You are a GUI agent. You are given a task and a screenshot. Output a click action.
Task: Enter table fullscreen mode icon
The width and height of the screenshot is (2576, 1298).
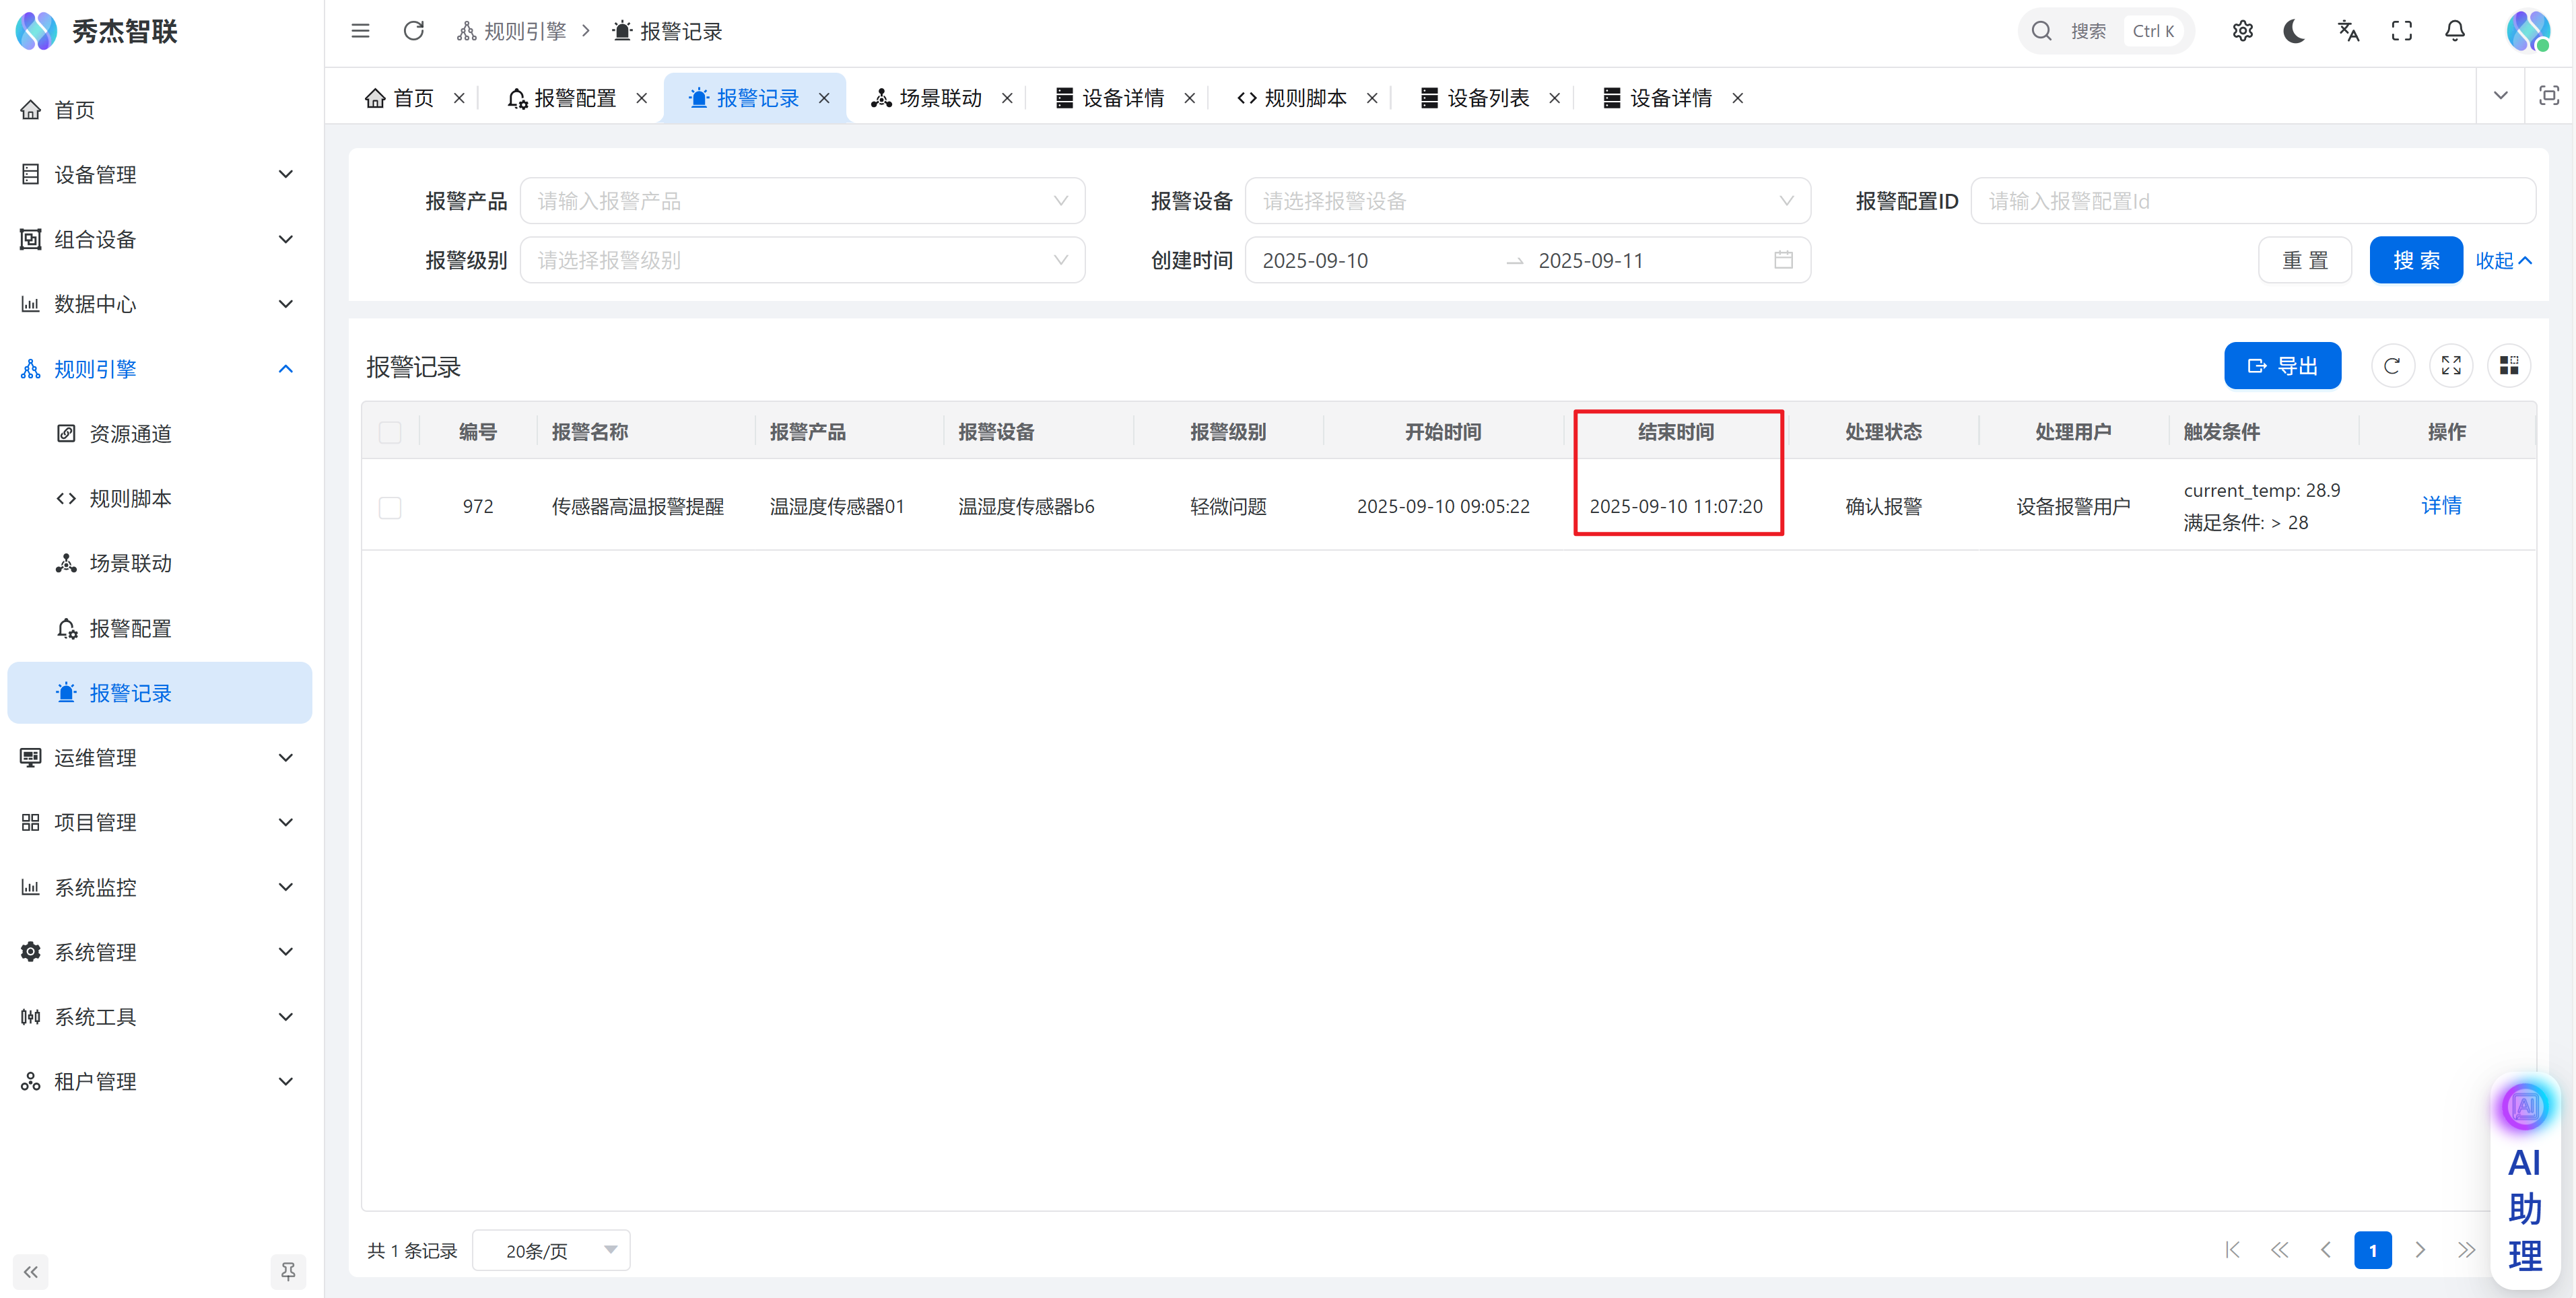2450,366
